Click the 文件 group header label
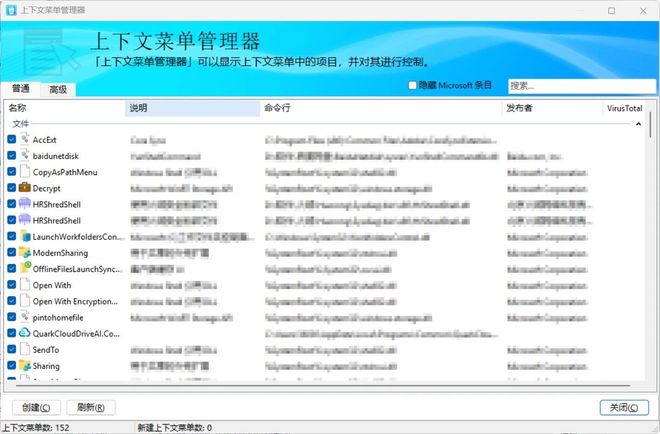Screen dimensions: 660x434 click(21, 124)
